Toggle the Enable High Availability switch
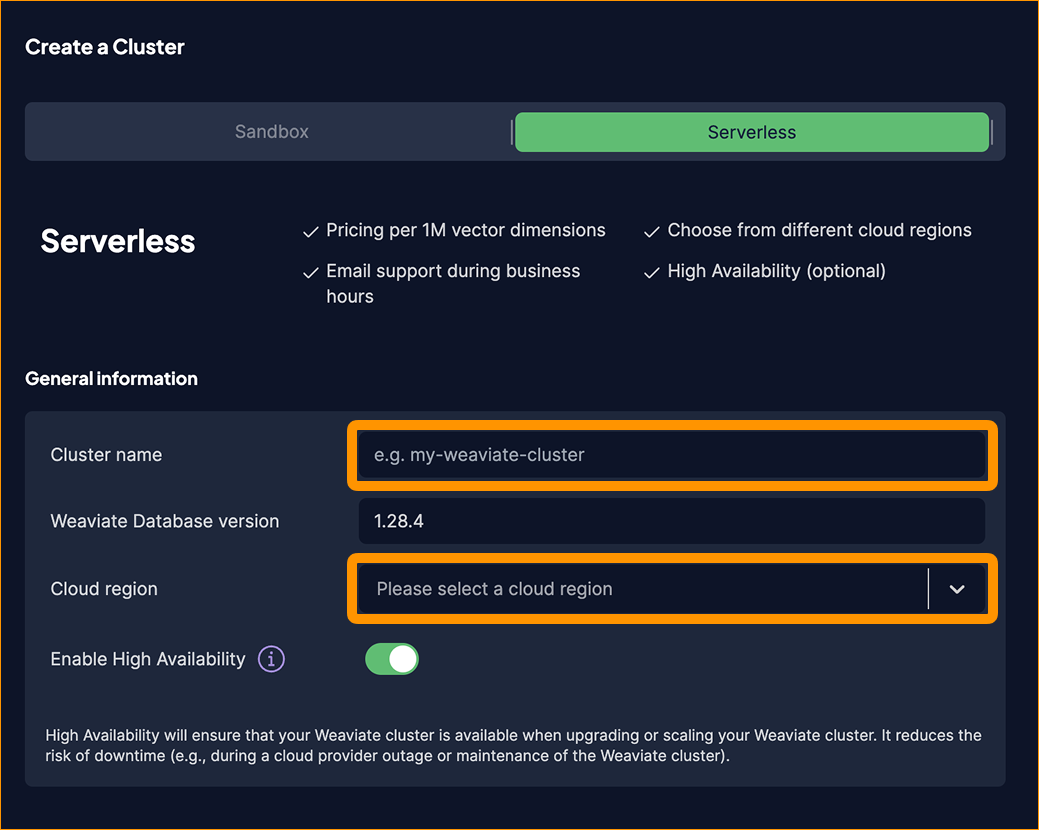Viewport: 1039px width, 830px height. [392, 659]
